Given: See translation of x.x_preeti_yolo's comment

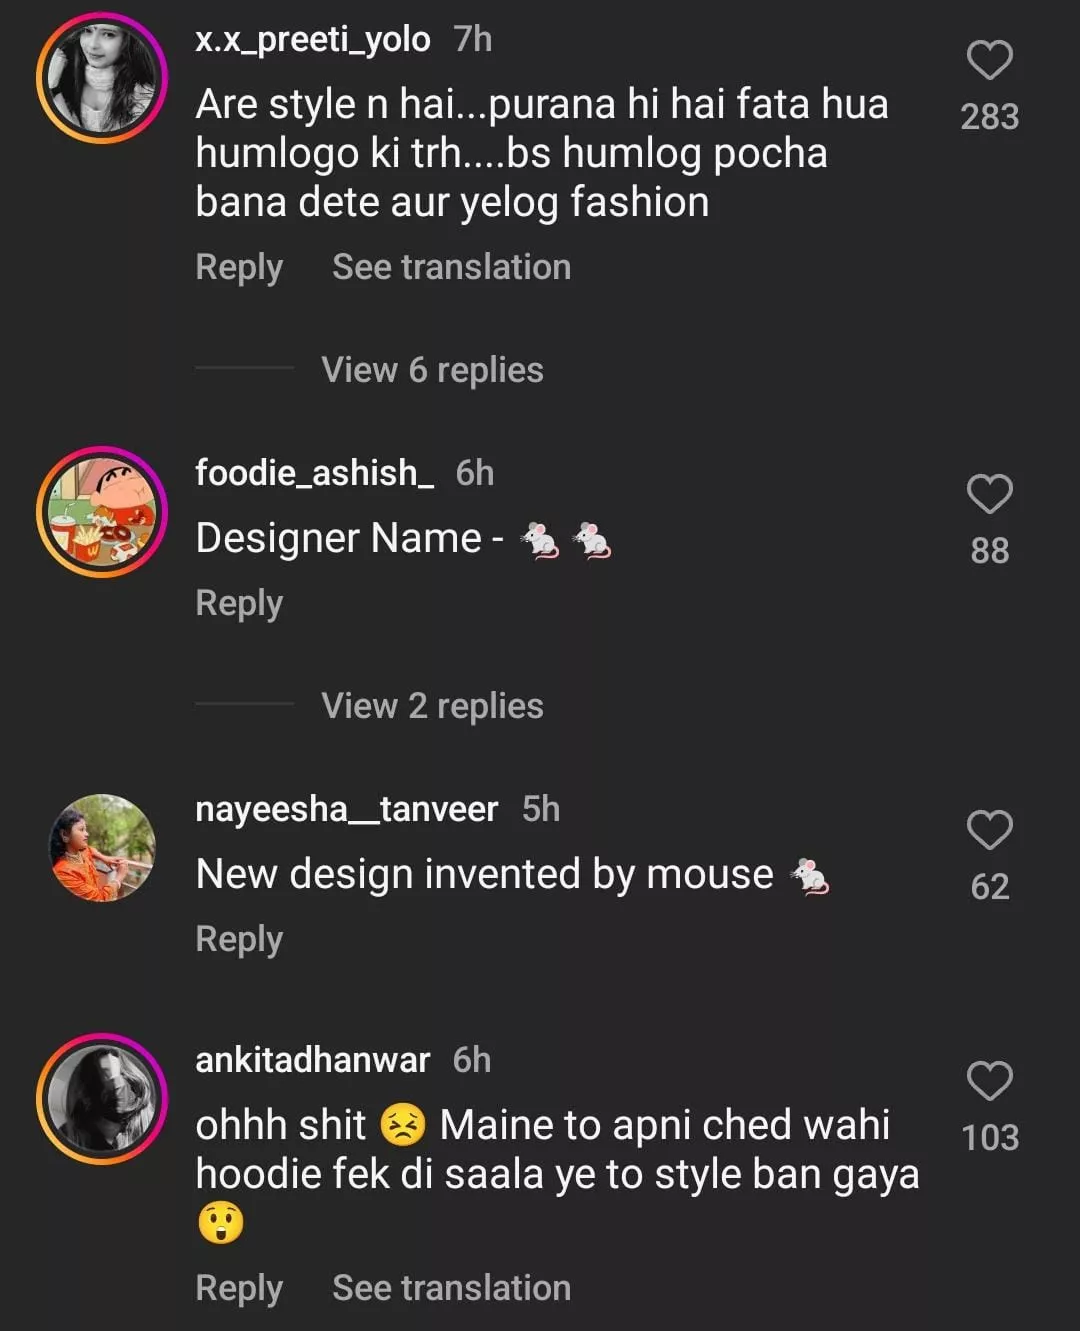Looking at the screenshot, I should tap(451, 268).
